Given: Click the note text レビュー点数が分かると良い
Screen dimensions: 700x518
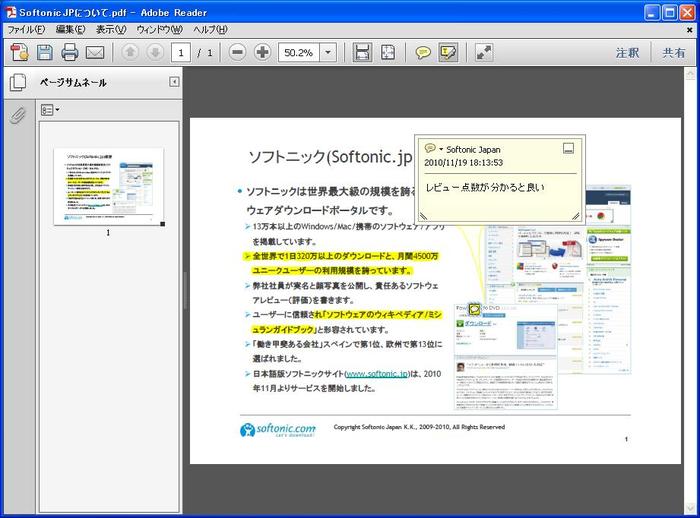Looking at the screenshot, I should 485,188.
